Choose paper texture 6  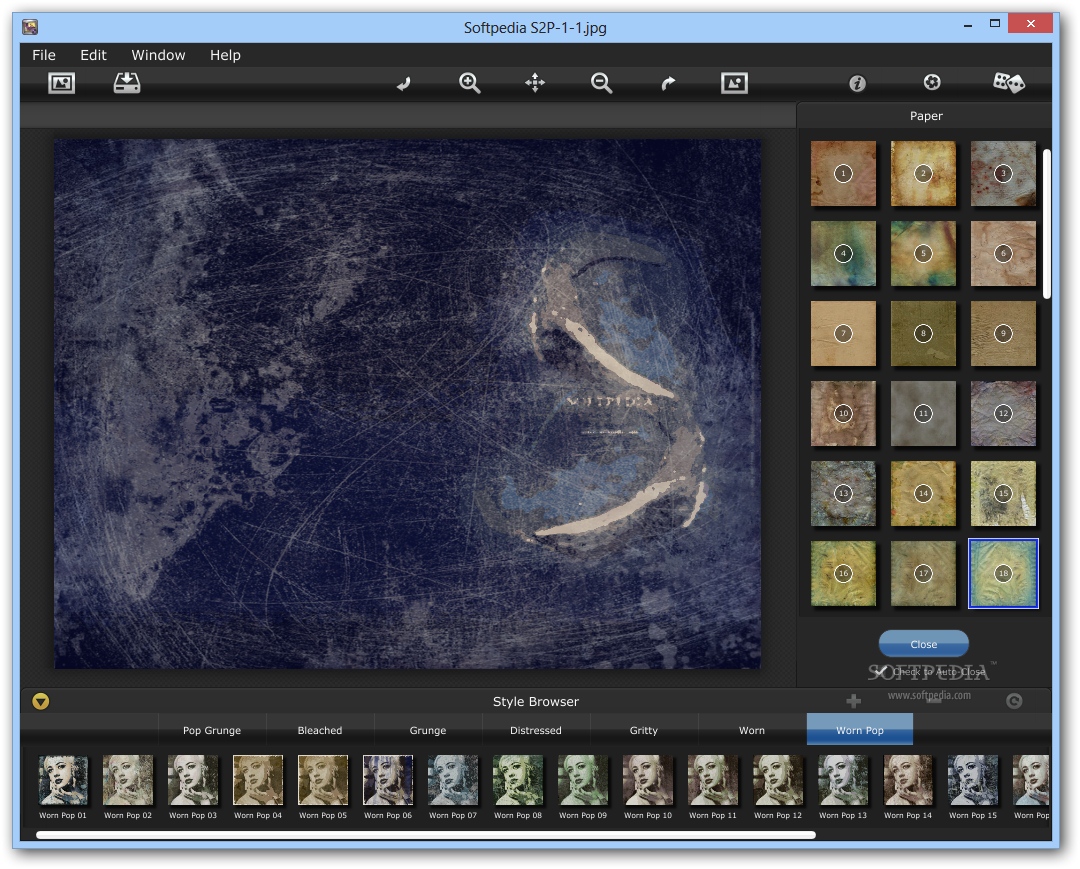pyautogui.click(x=1003, y=253)
